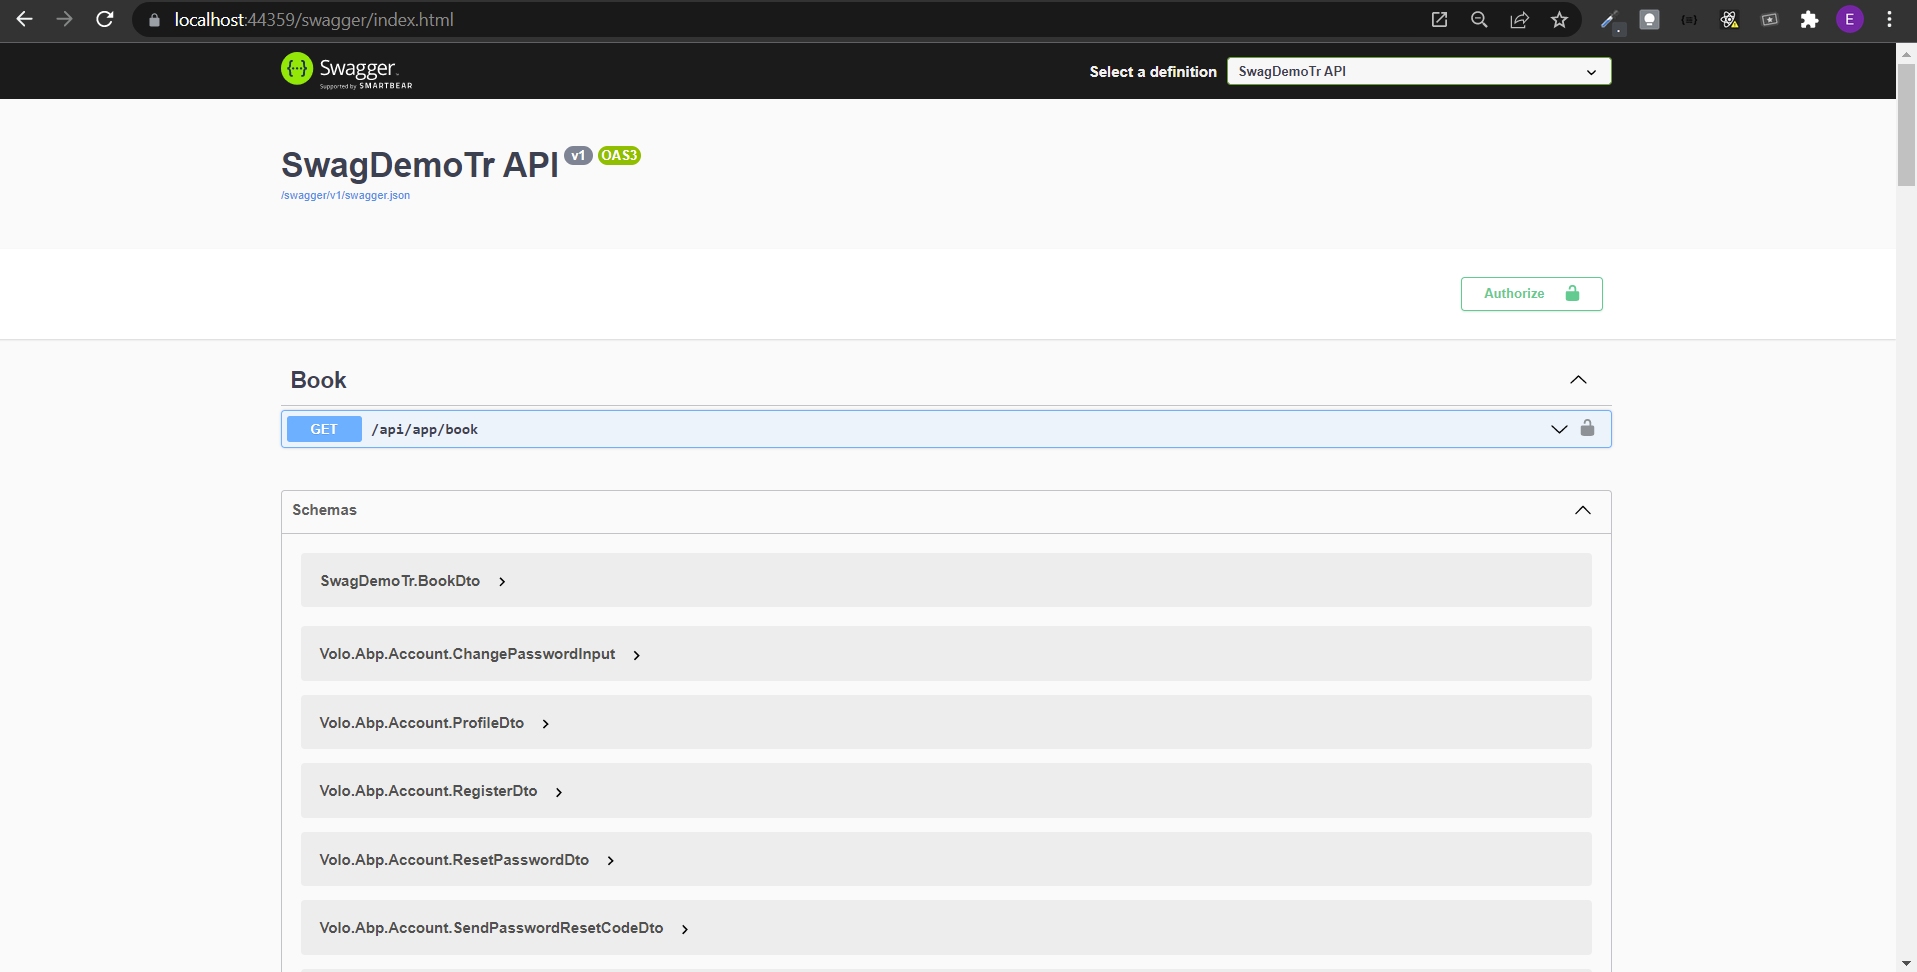Open the React Developer Tools extension icon
This screenshot has width=1917, height=972.
(1729, 19)
